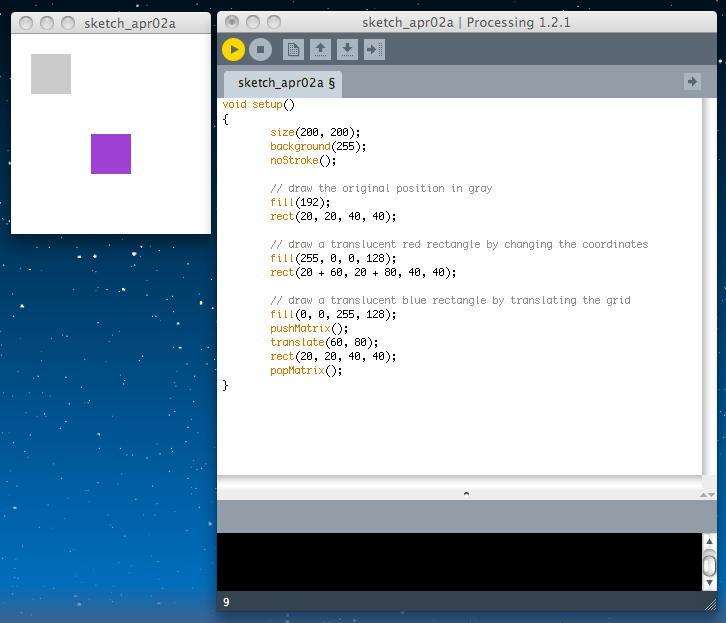The height and width of the screenshot is (623, 726).
Task: Click the window resize grip in the corner
Action: coord(710,604)
